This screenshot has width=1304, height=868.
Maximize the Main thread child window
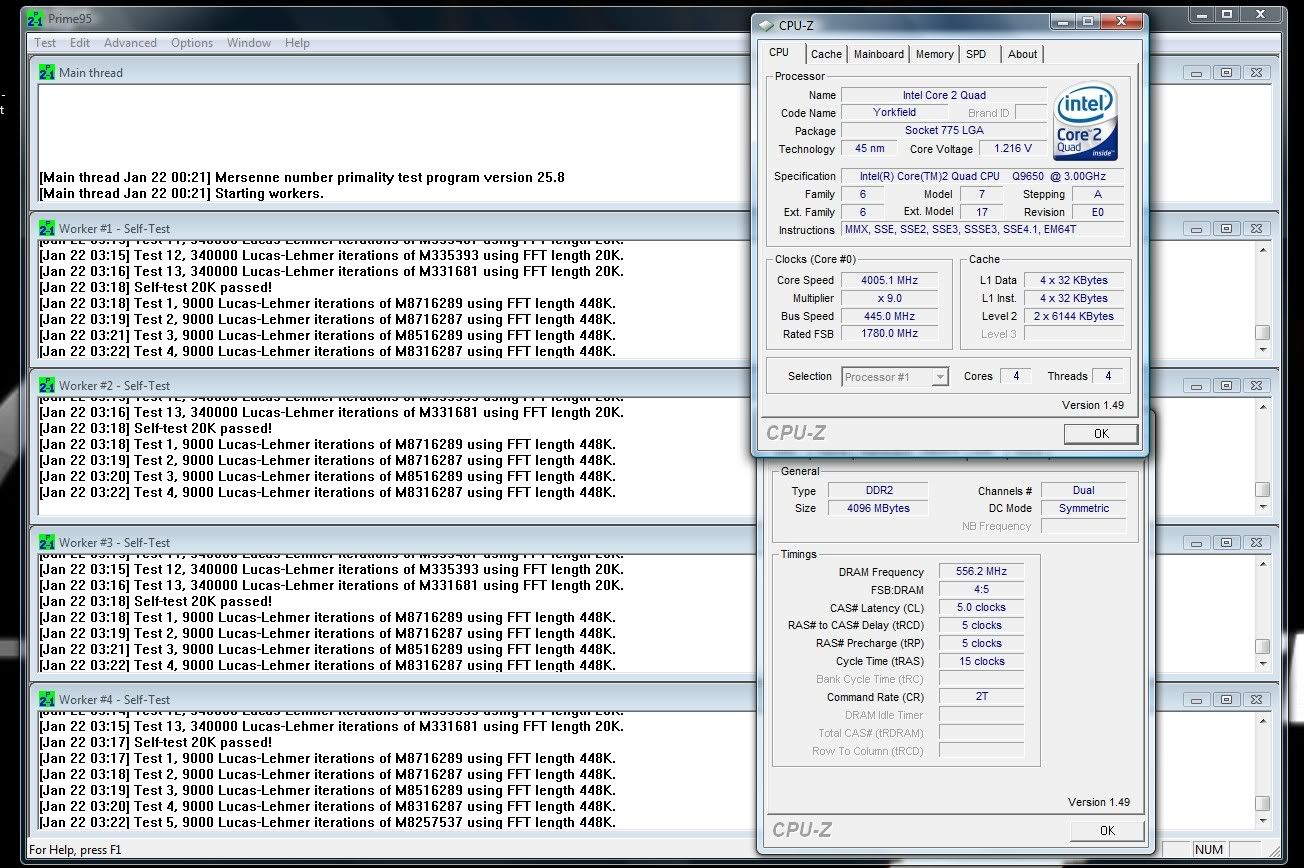(1228, 72)
